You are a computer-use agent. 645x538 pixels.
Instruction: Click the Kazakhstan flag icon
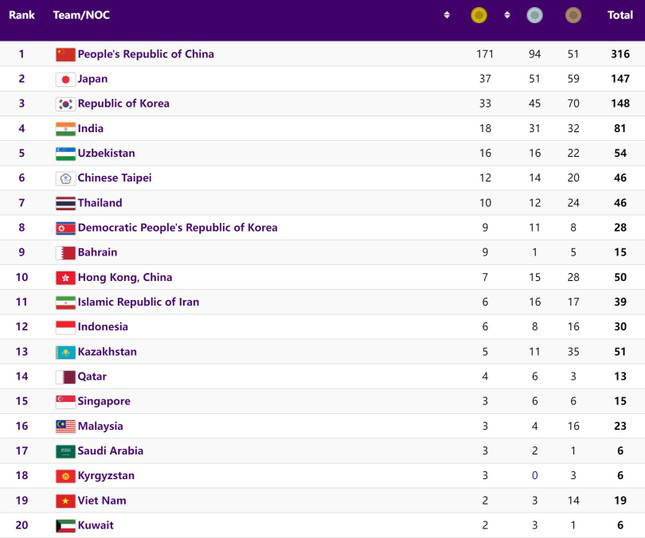(65, 352)
